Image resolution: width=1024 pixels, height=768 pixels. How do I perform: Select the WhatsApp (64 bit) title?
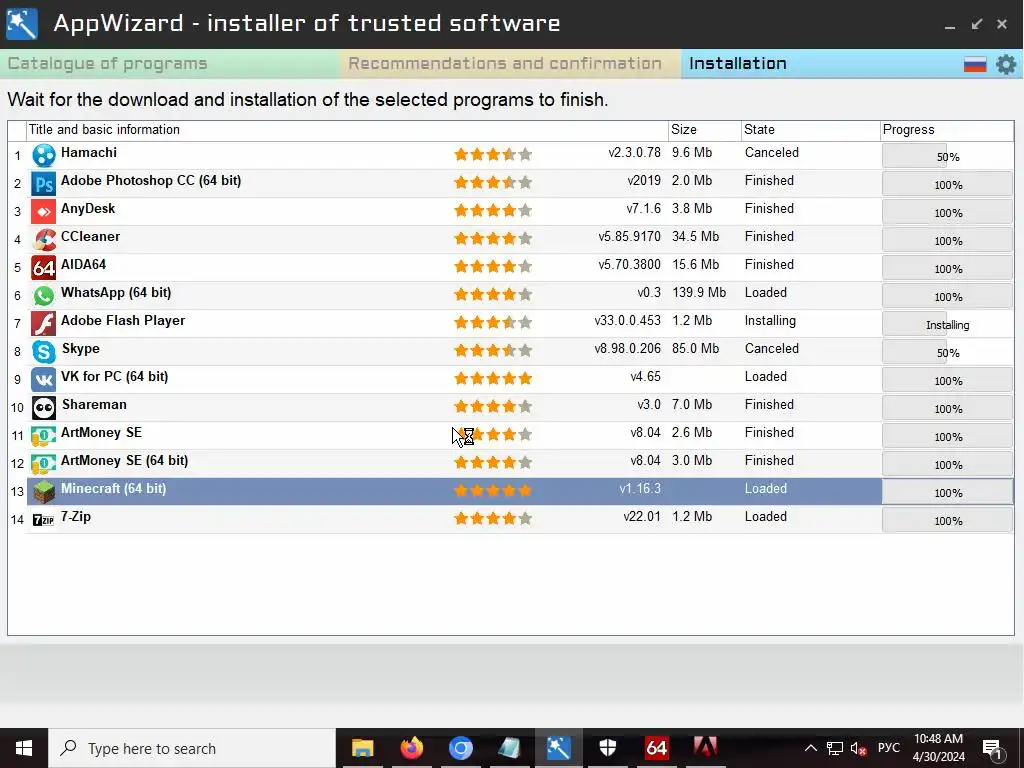pos(116,293)
